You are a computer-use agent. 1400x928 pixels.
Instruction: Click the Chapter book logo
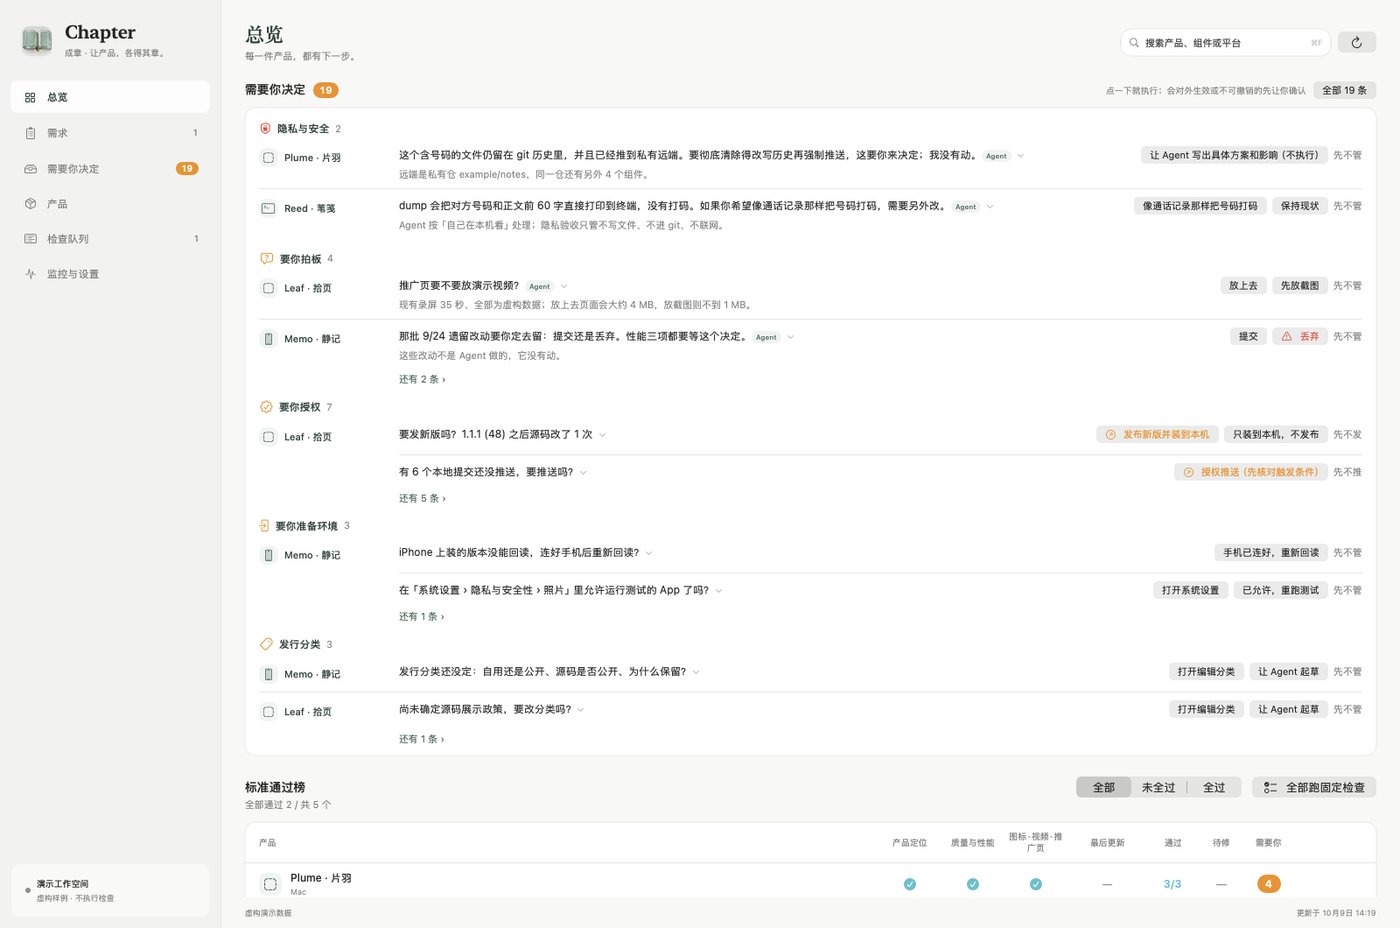[x=37, y=39]
